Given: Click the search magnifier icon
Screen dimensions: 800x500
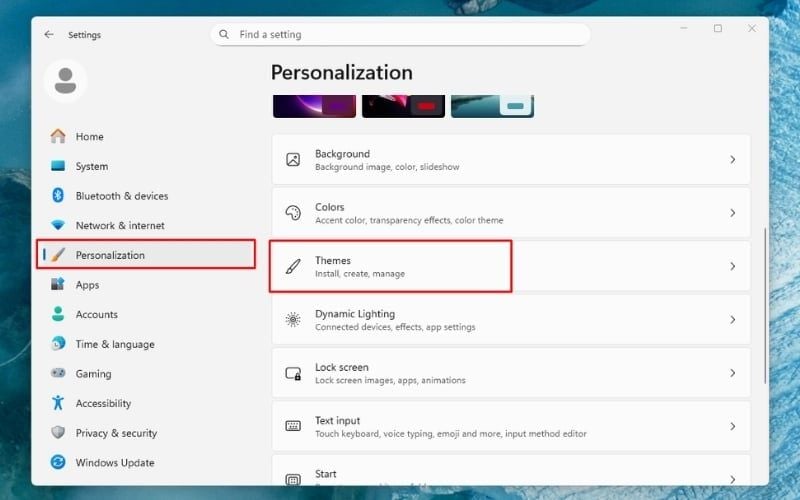Looking at the screenshot, I should click(223, 34).
